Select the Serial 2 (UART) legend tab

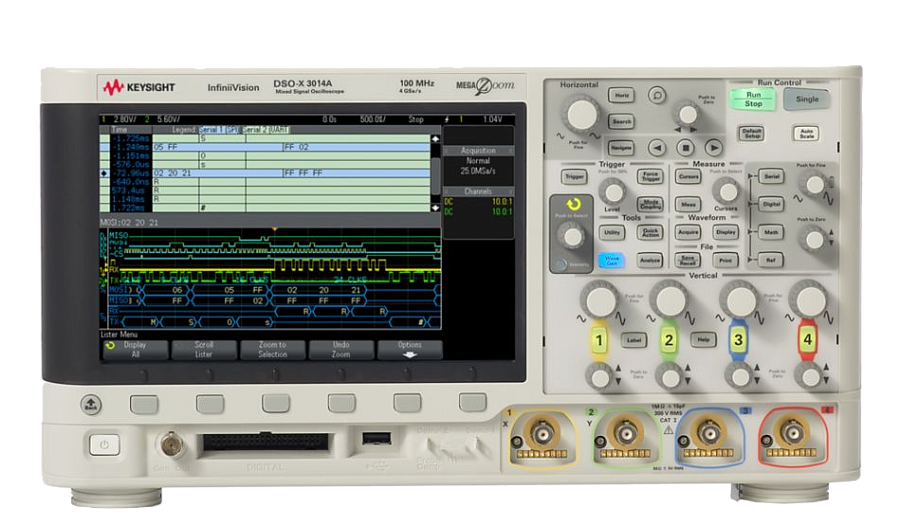(266, 130)
